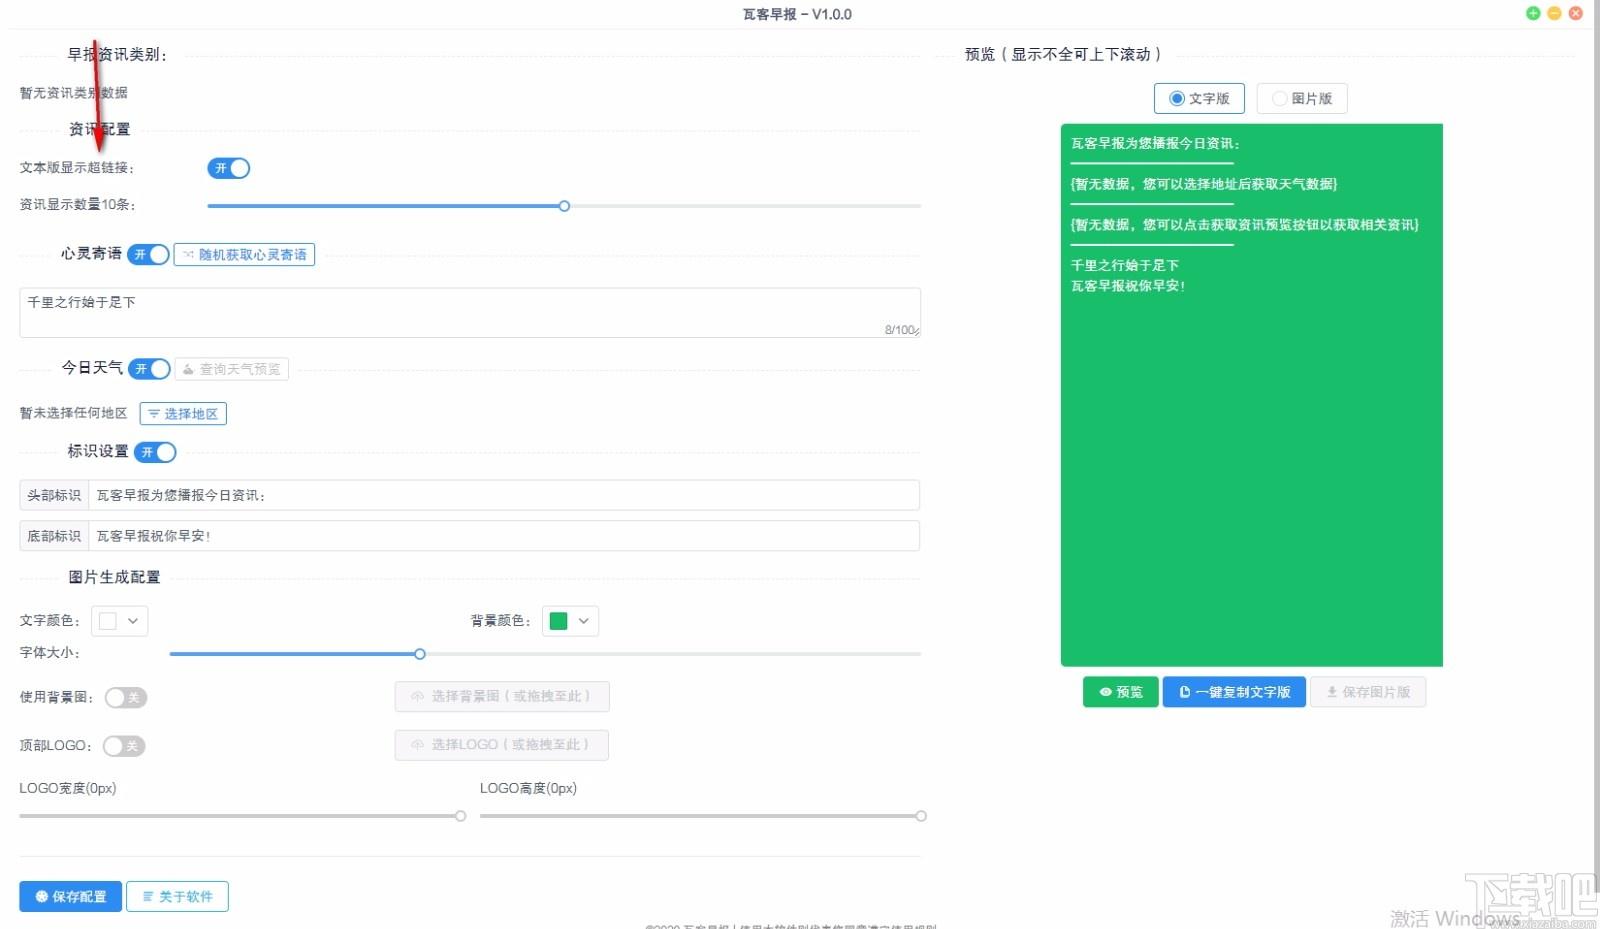Toggle the 今日天气 switch
Image resolution: width=1600 pixels, height=929 pixels.
coord(149,369)
